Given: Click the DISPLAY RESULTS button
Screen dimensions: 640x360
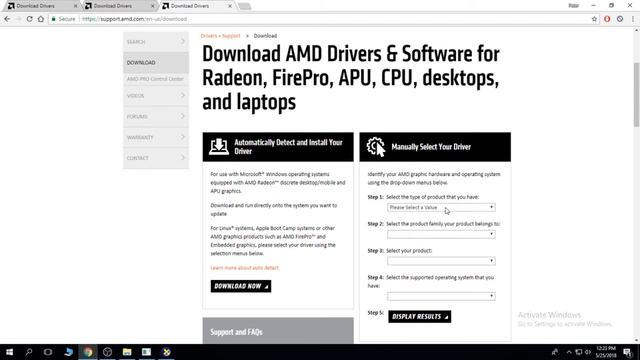Looking at the screenshot, I should coord(420,316).
